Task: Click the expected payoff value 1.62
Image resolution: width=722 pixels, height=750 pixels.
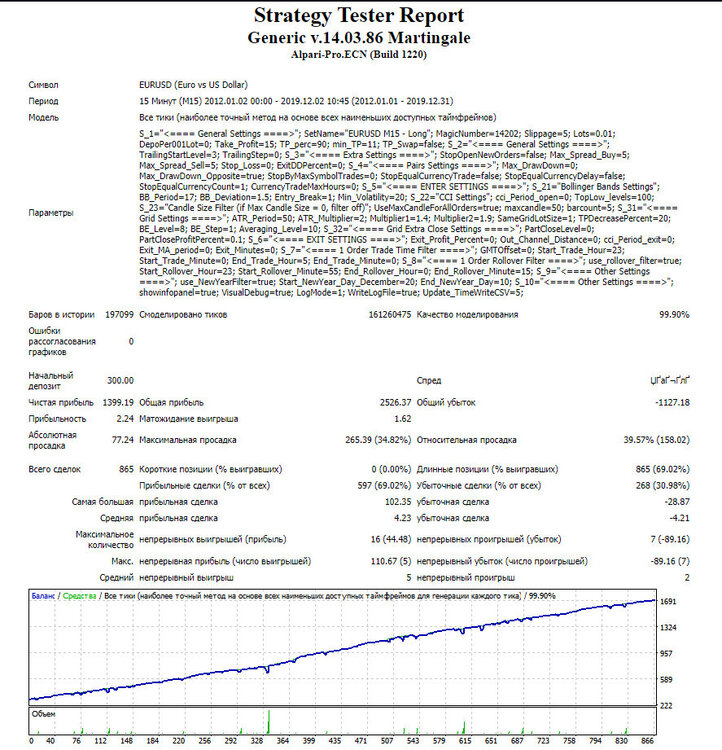Action: tap(402, 419)
